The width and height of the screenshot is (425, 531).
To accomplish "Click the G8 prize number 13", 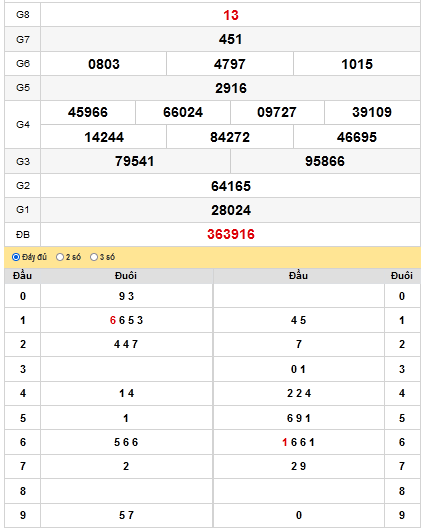I will [231, 15].
